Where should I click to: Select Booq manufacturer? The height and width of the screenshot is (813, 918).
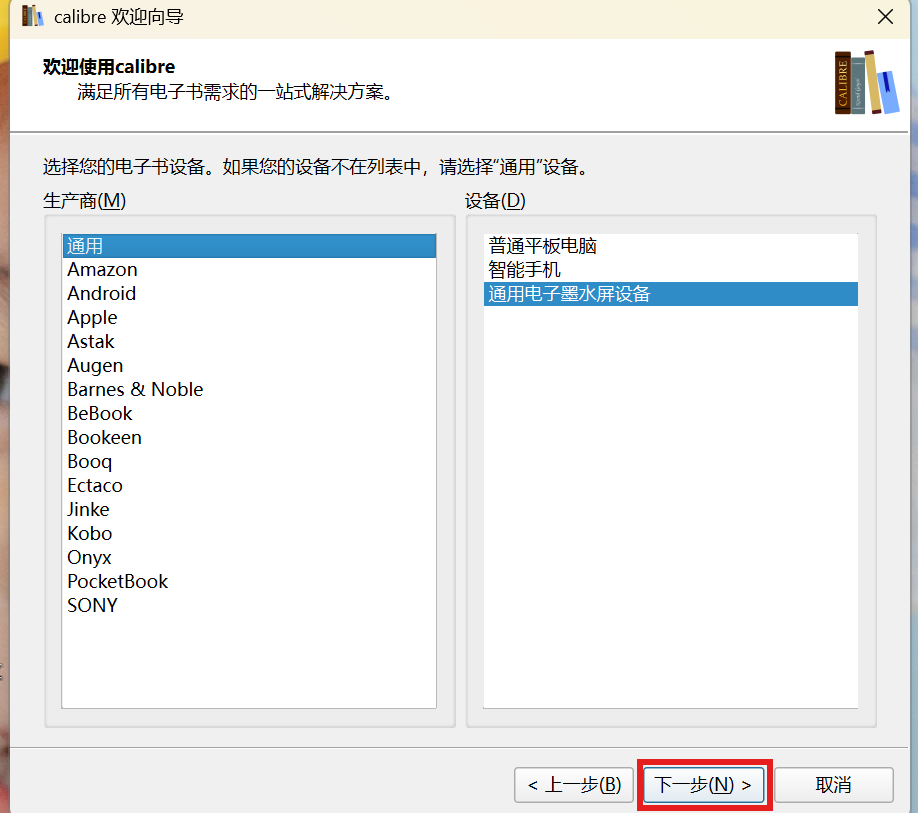click(x=249, y=462)
